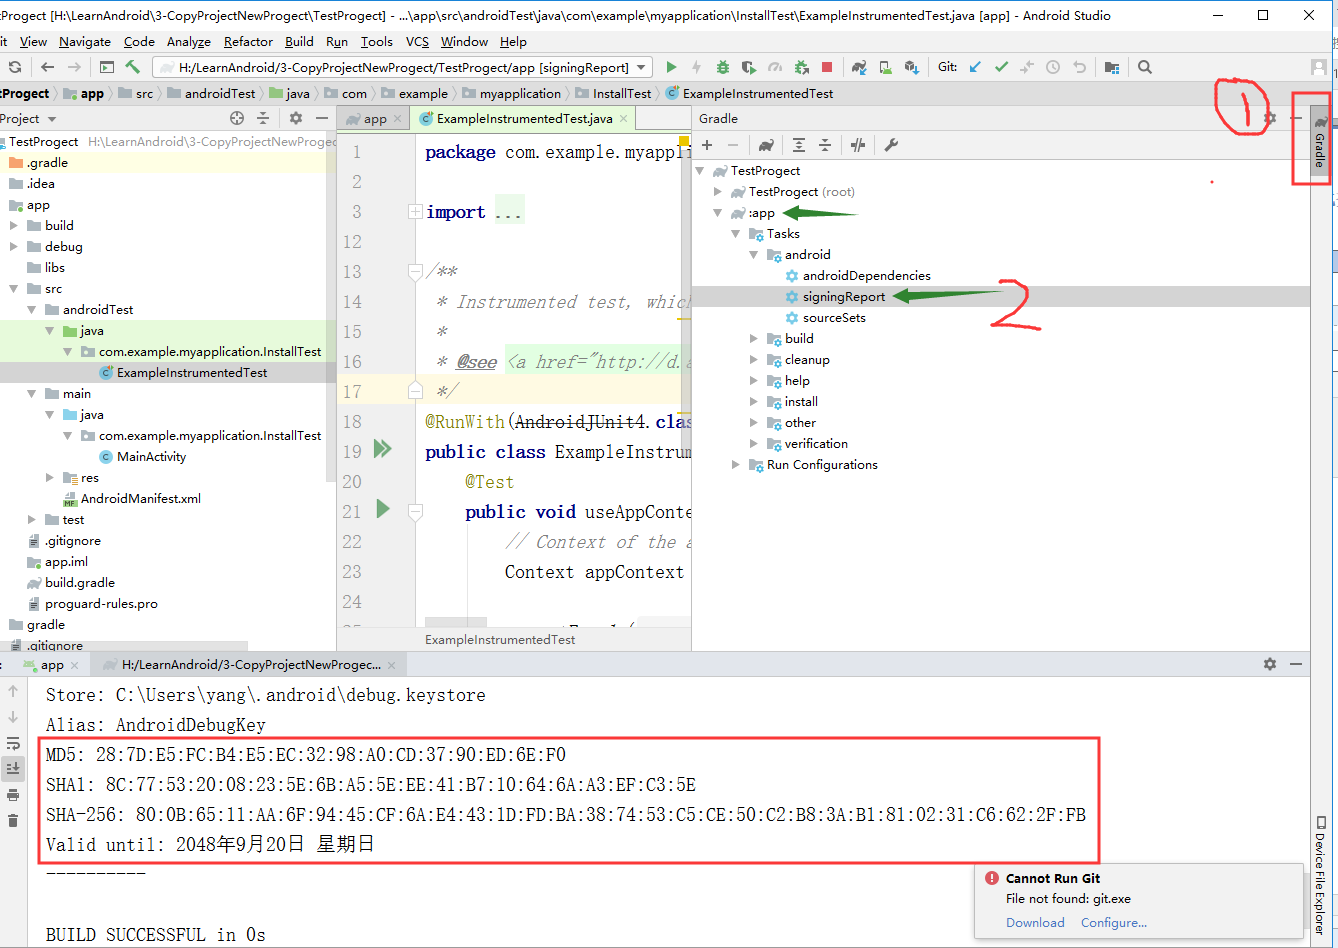Open the Navigate menu
This screenshot has width=1338, height=948.
85,41
